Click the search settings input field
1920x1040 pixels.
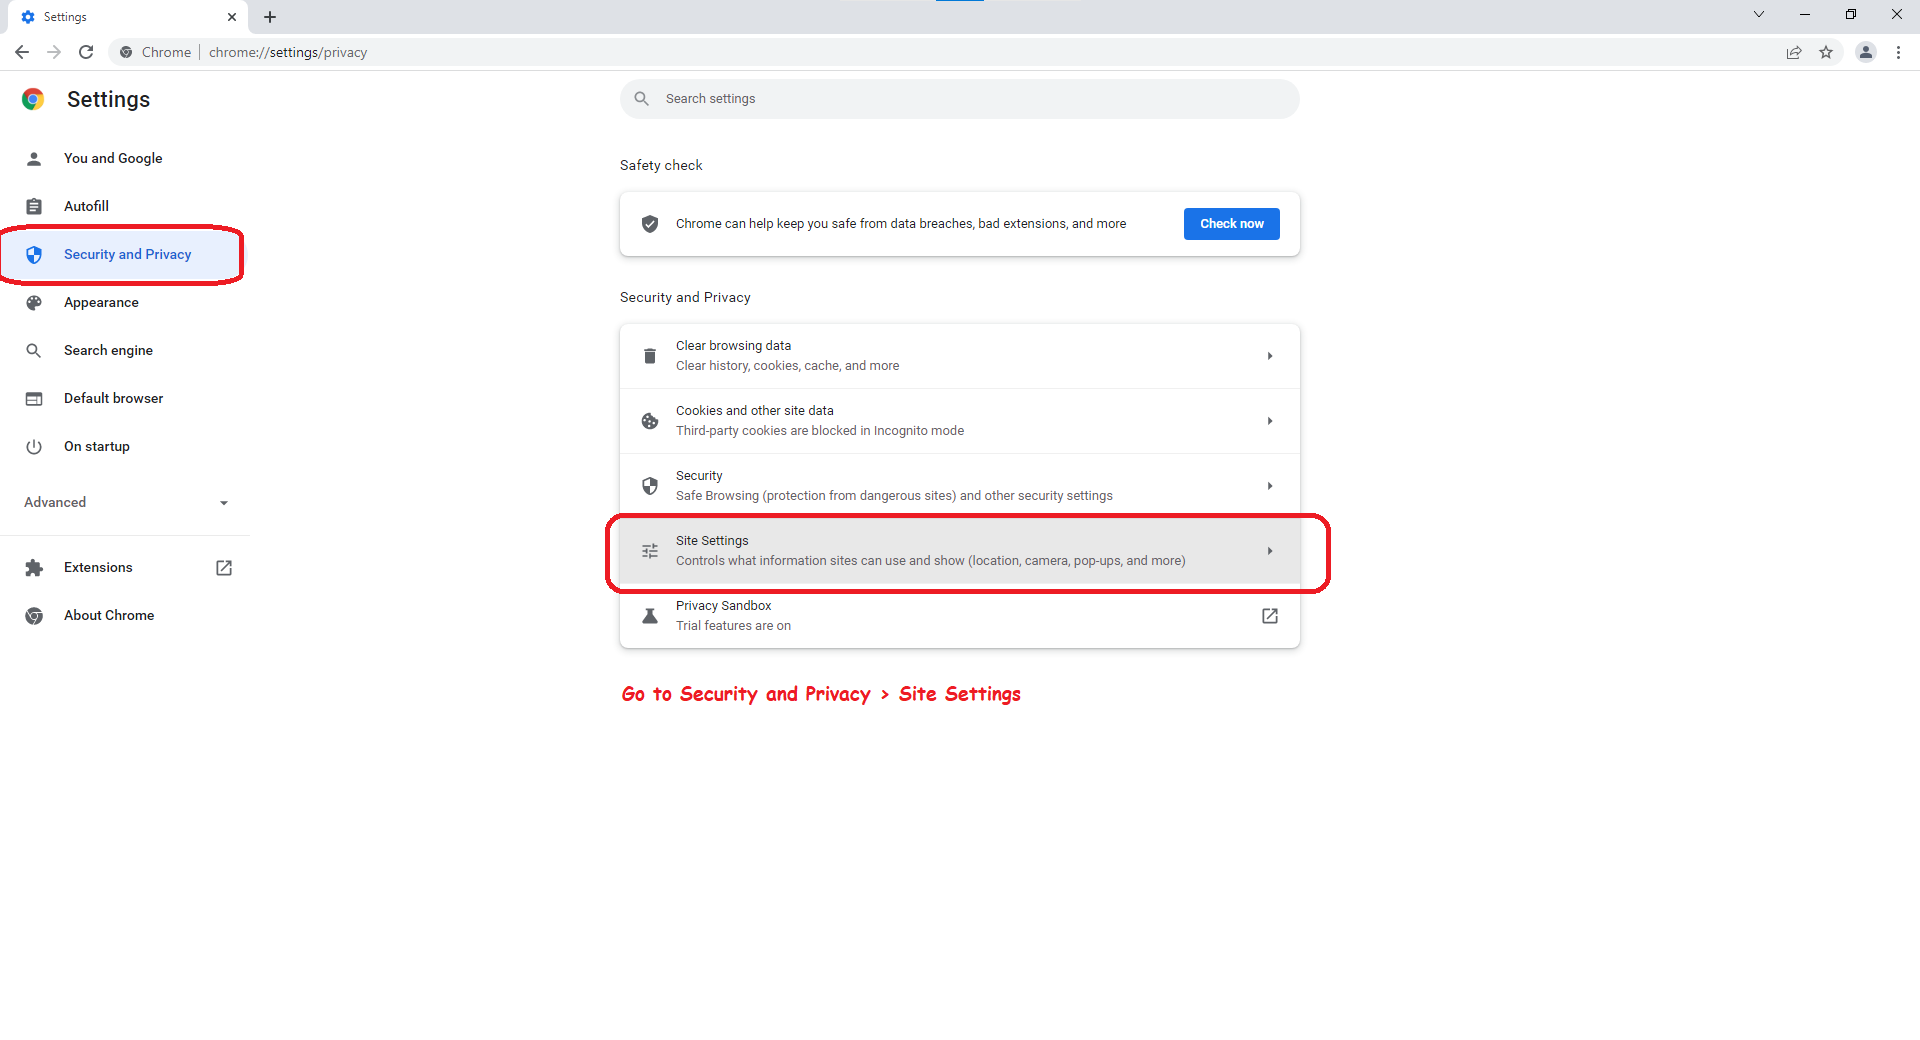(960, 98)
